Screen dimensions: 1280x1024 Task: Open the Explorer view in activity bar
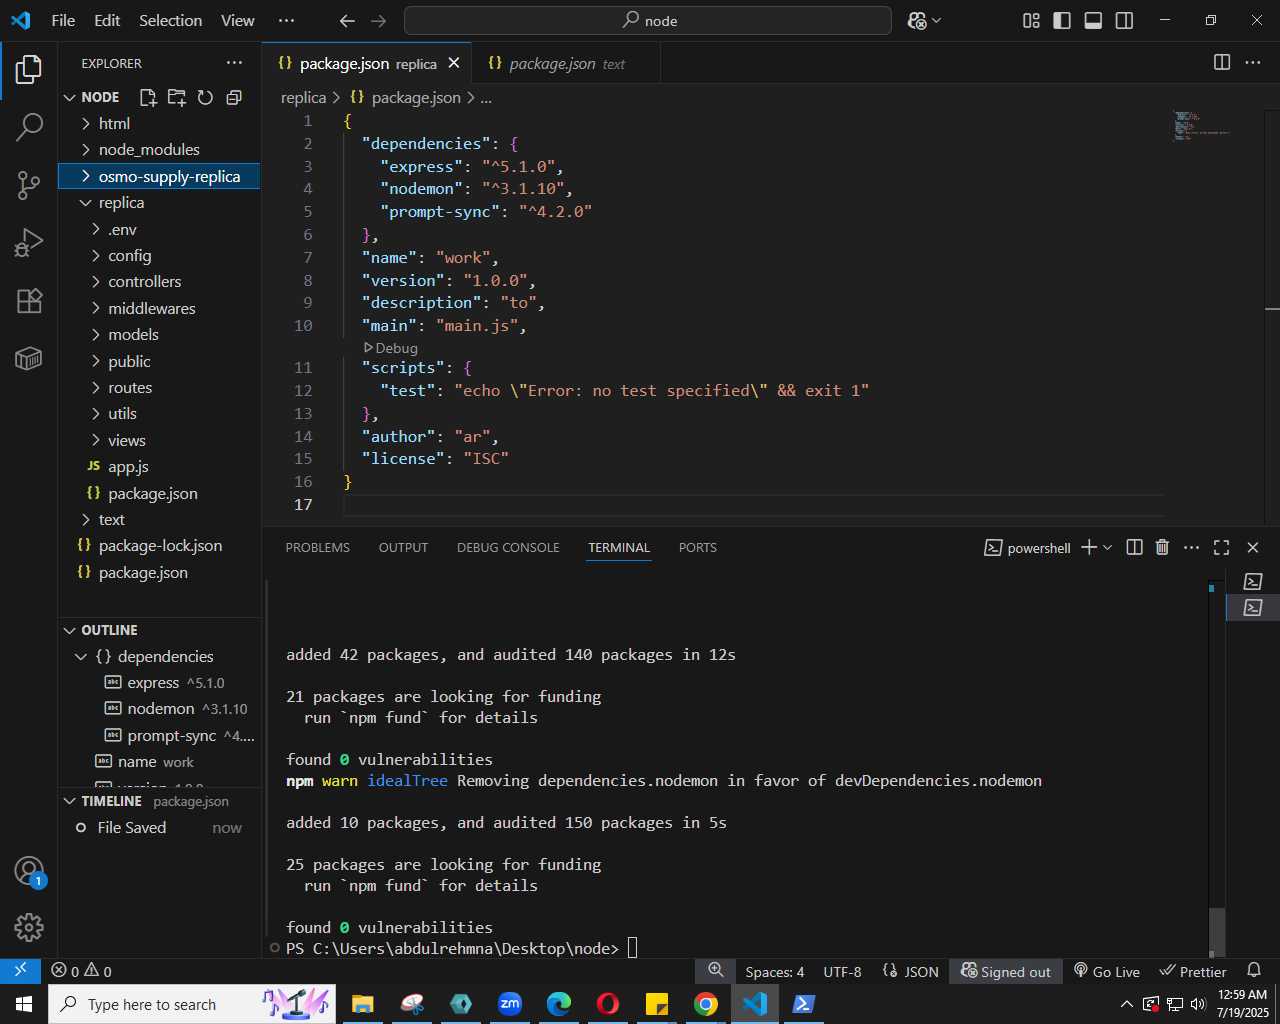(29, 69)
